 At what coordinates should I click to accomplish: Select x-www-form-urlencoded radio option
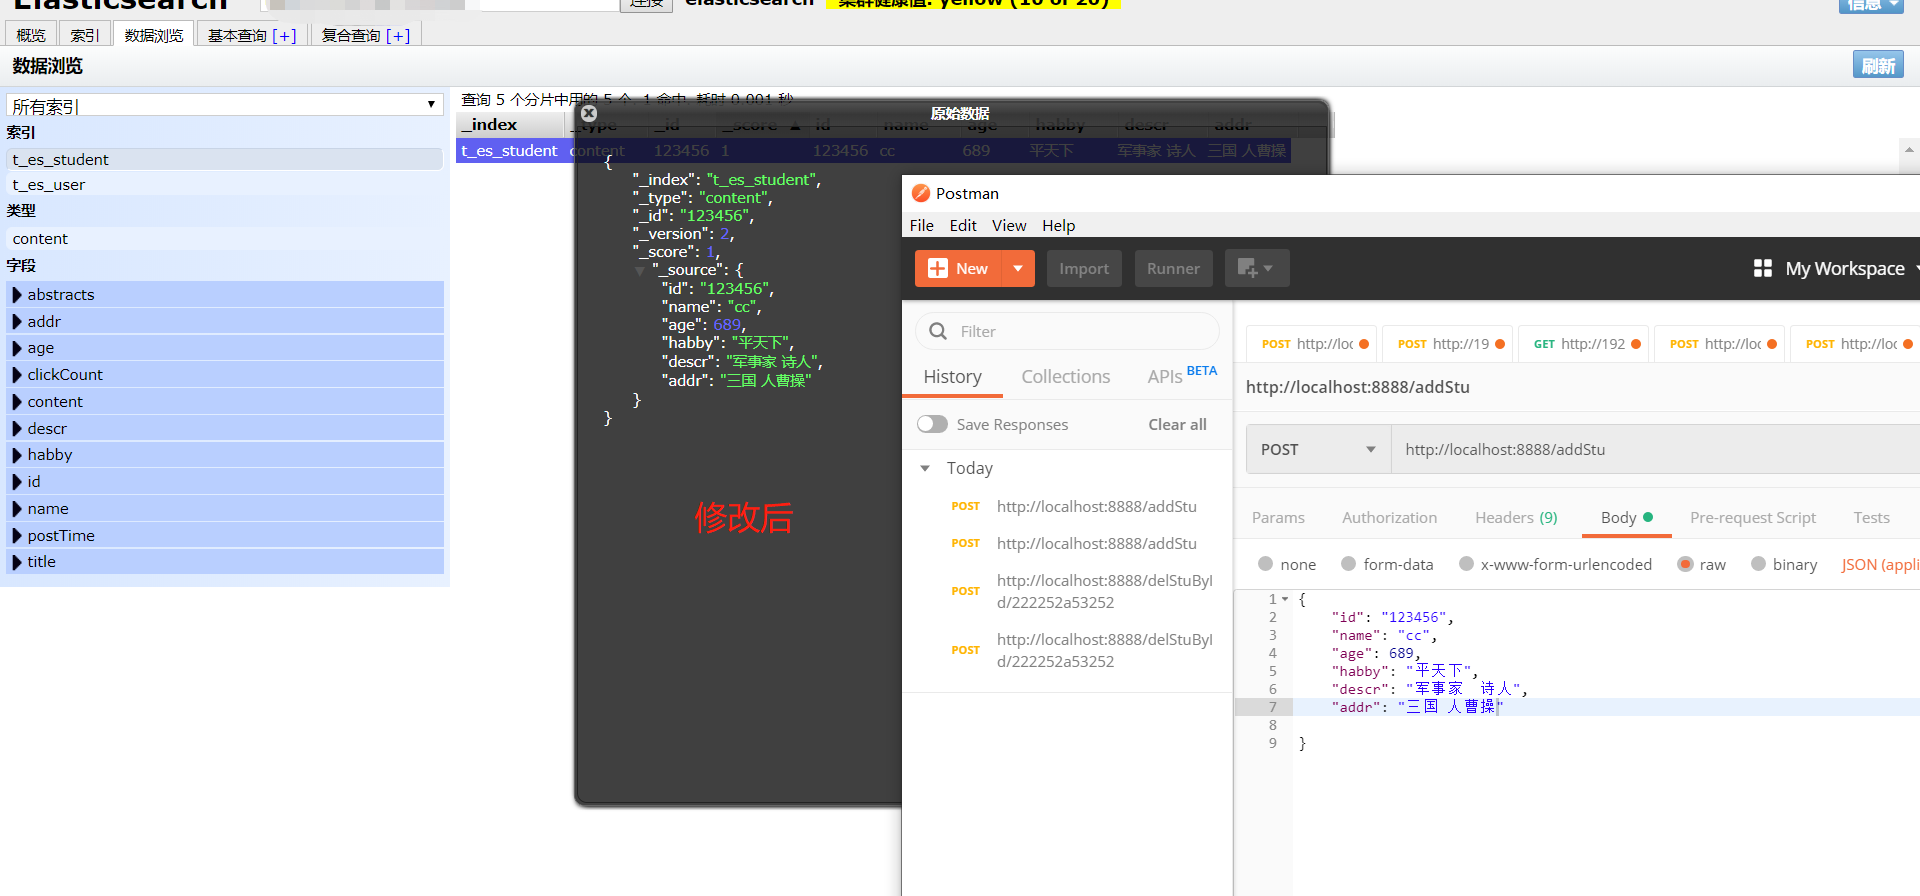click(1466, 564)
